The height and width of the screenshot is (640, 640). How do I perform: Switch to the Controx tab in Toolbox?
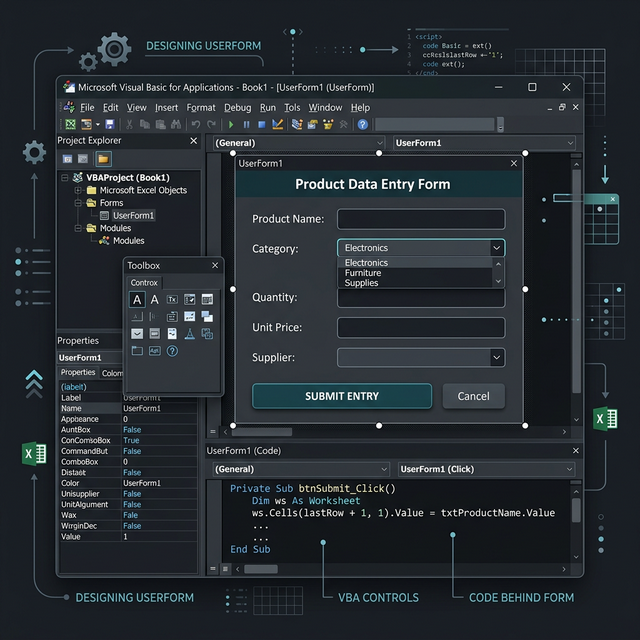(144, 282)
